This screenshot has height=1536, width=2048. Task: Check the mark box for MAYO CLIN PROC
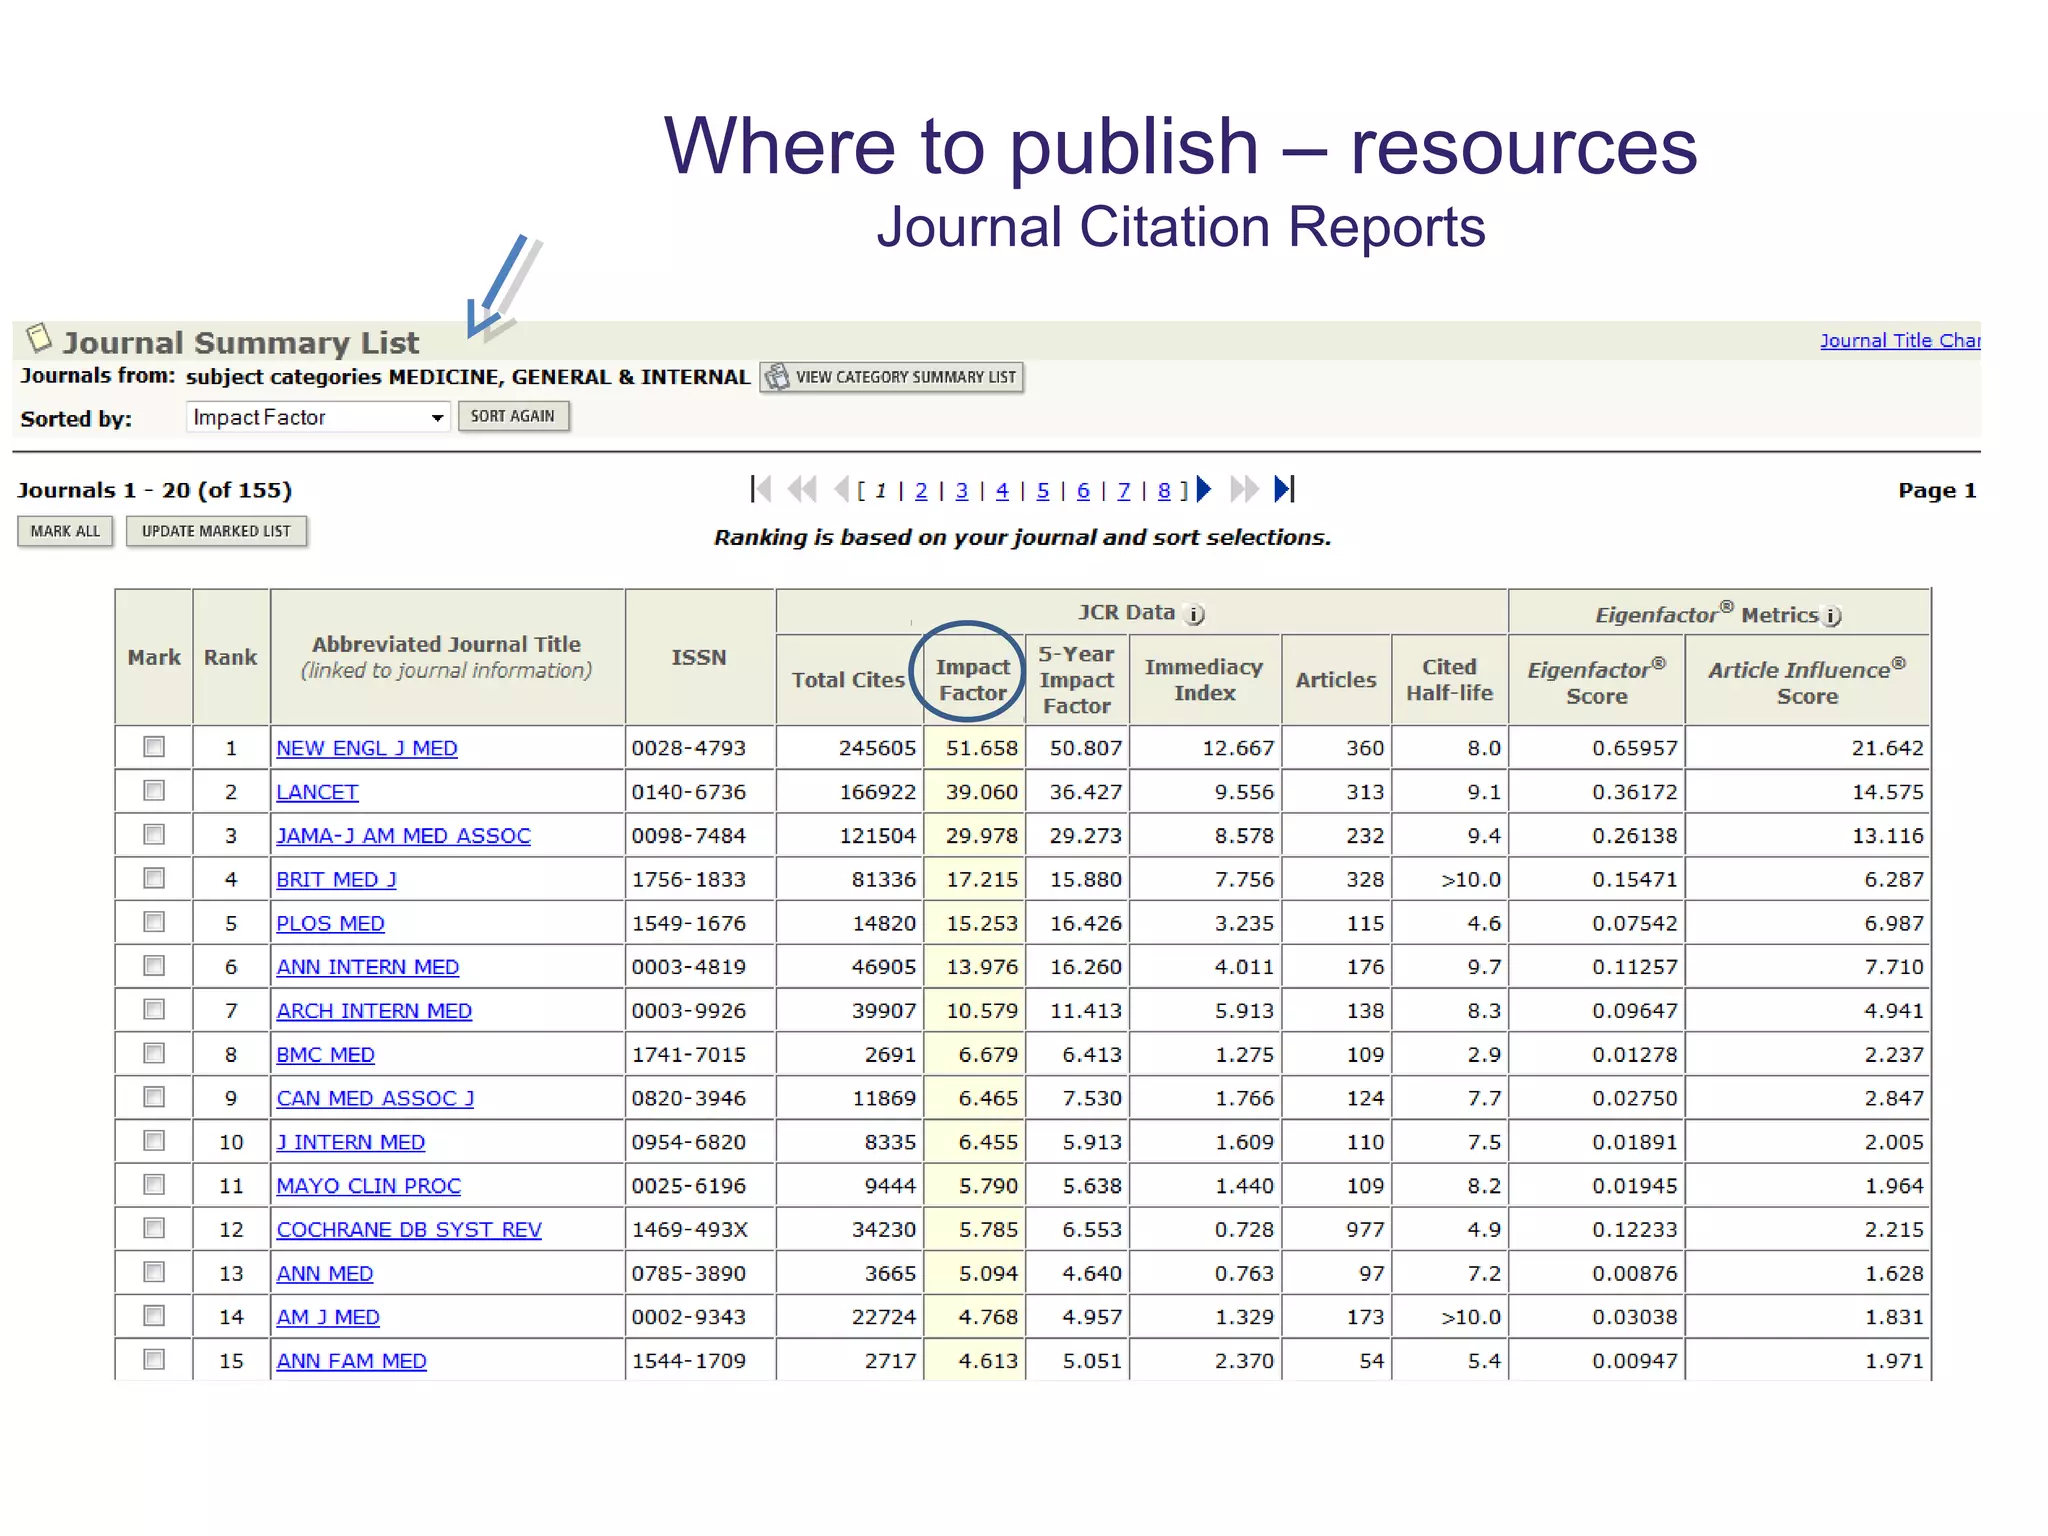[x=154, y=1185]
